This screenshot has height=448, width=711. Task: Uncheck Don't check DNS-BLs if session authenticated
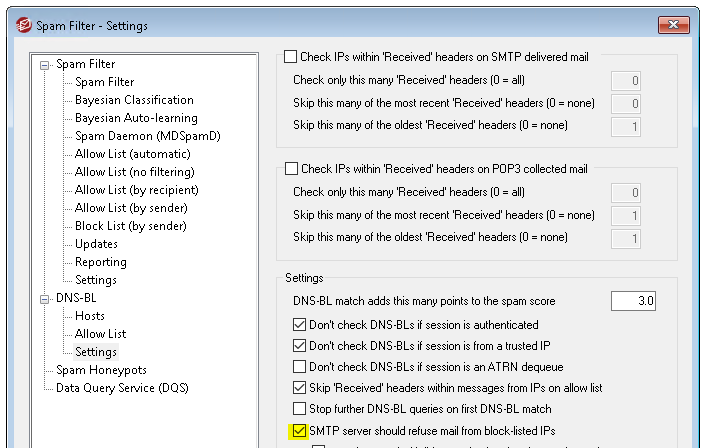(299, 325)
